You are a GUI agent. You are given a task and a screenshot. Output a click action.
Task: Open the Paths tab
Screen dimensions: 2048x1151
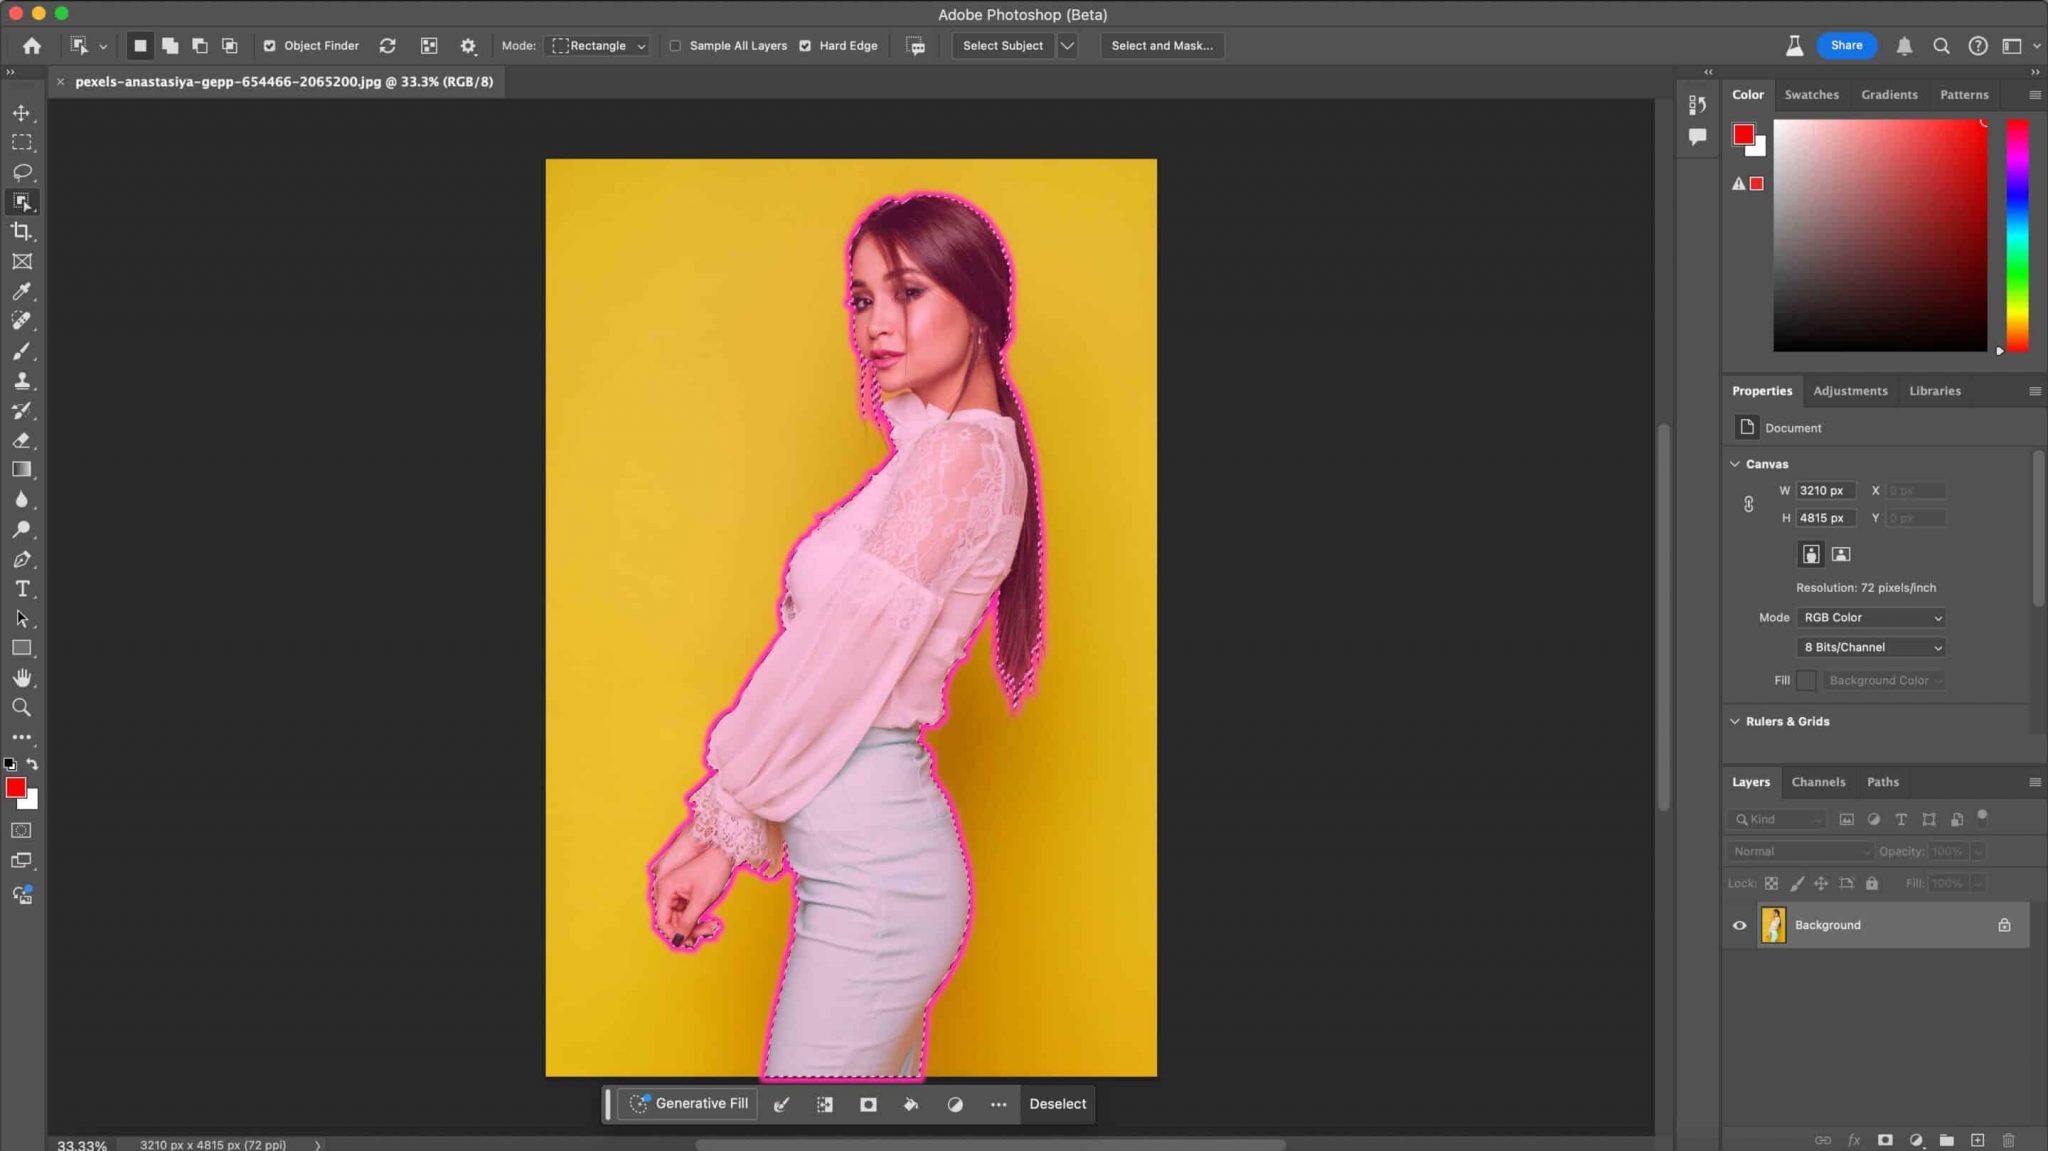(1883, 782)
